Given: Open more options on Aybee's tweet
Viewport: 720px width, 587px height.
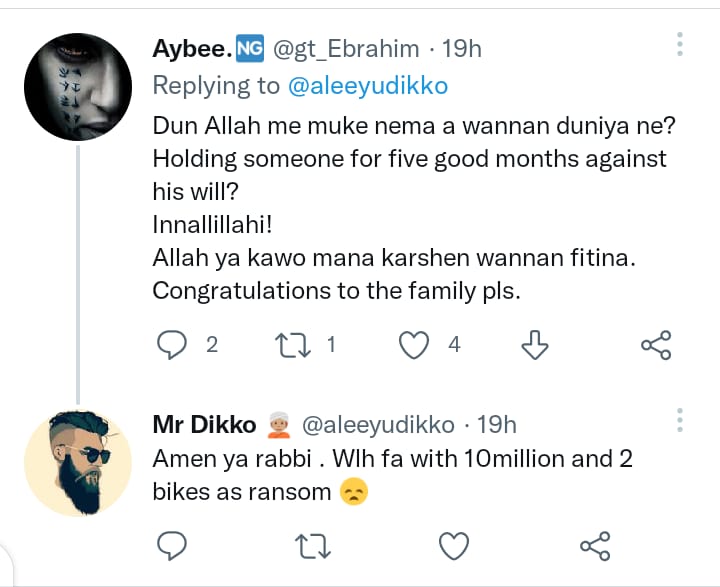Looking at the screenshot, I should coord(679,43).
